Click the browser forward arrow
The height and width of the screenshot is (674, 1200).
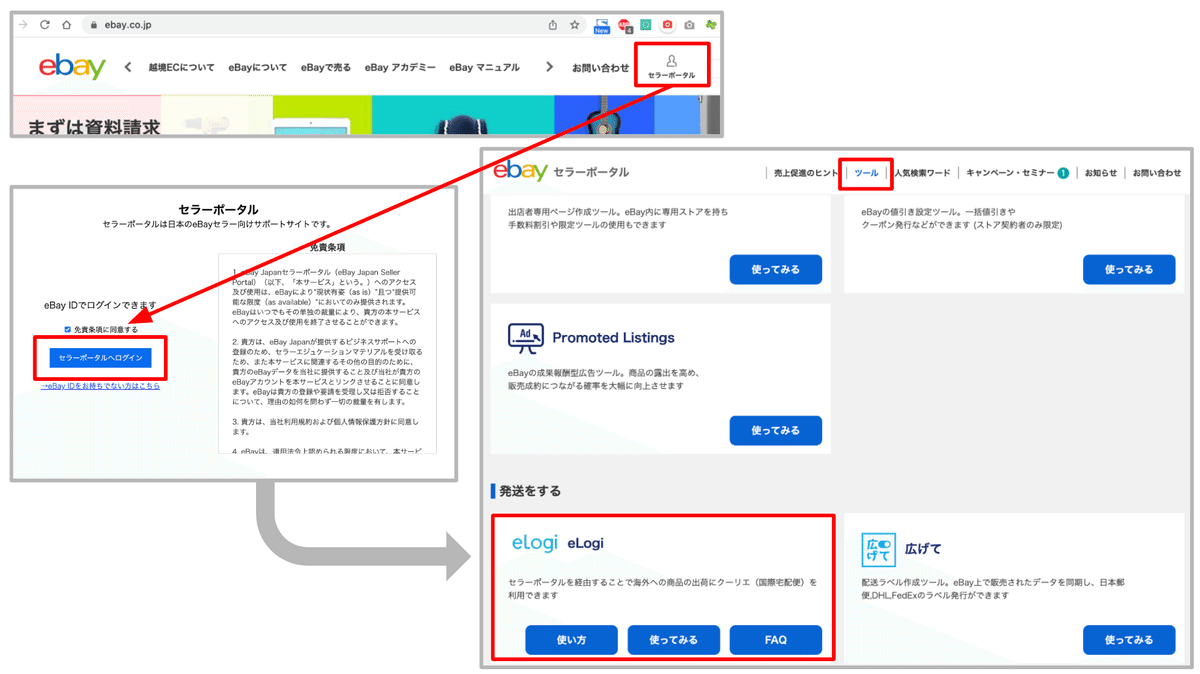pyautogui.click(x=23, y=25)
